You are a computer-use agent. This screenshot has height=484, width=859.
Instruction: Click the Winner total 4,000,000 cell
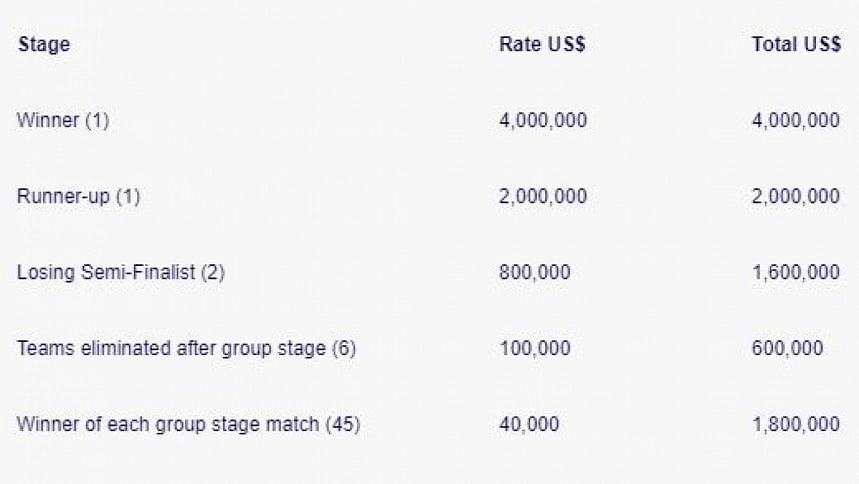point(795,120)
